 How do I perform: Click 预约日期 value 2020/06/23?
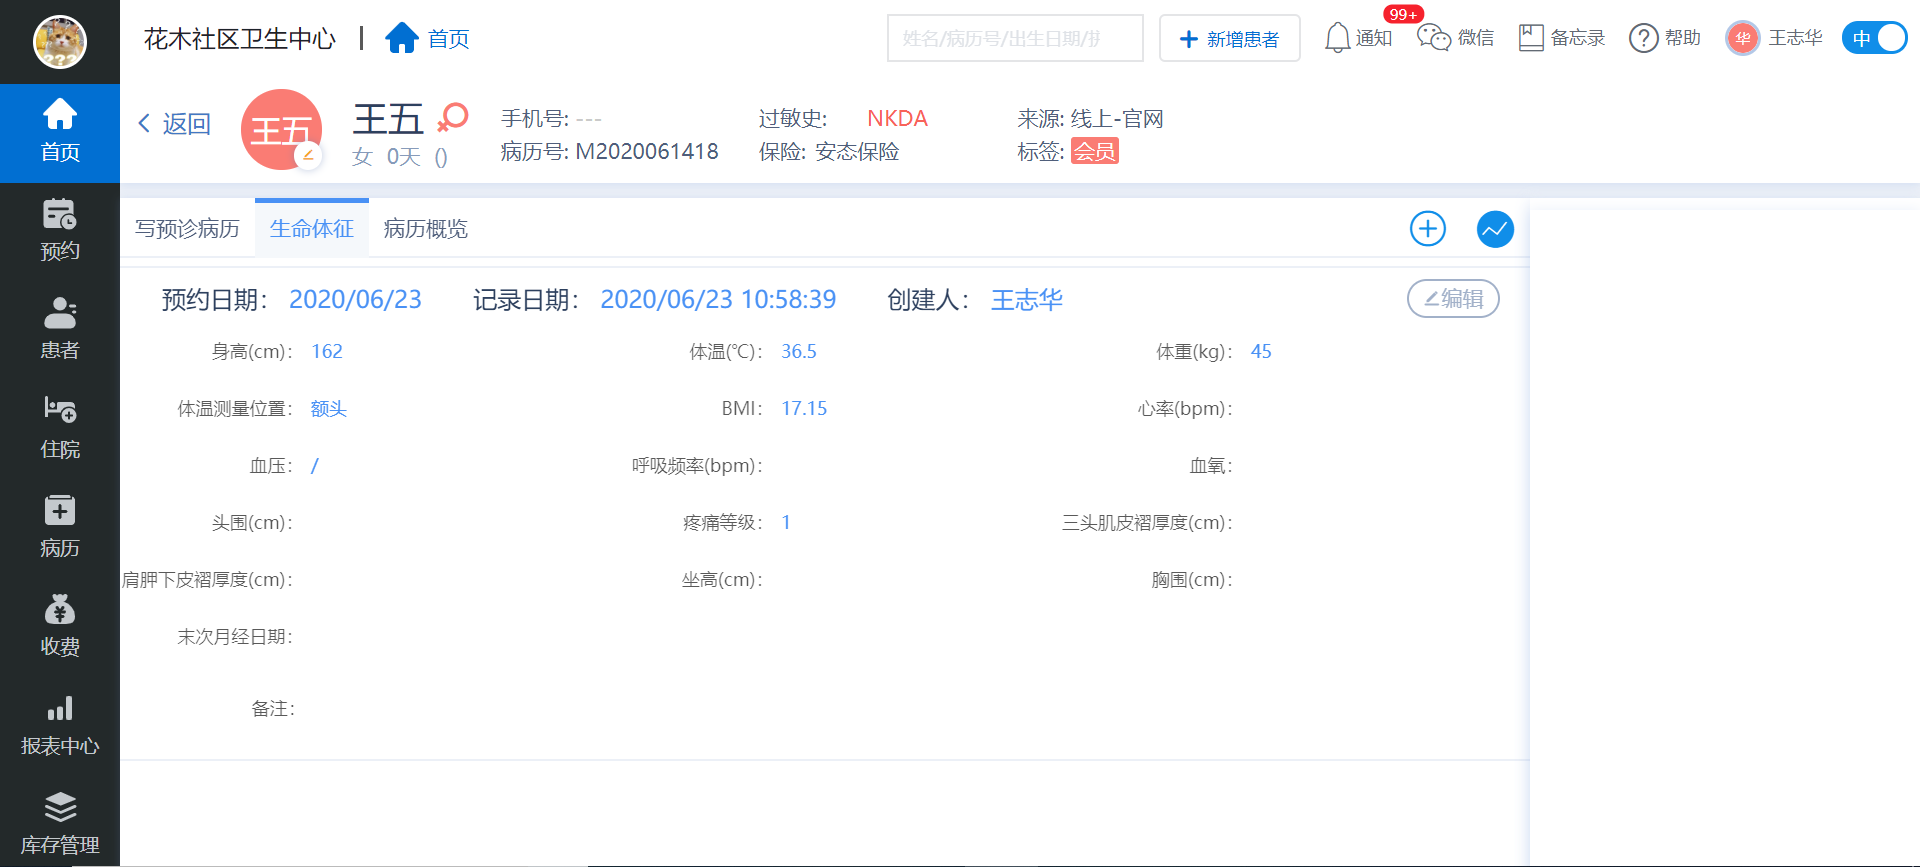click(x=355, y=300)
